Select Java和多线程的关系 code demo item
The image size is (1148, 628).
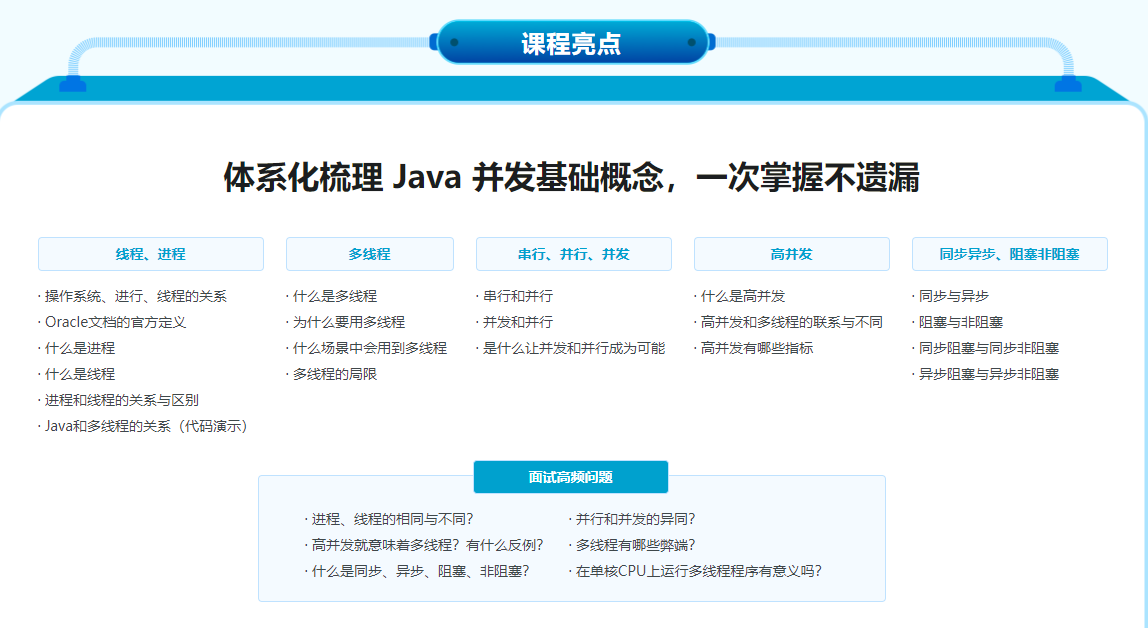tap(145, 426)
